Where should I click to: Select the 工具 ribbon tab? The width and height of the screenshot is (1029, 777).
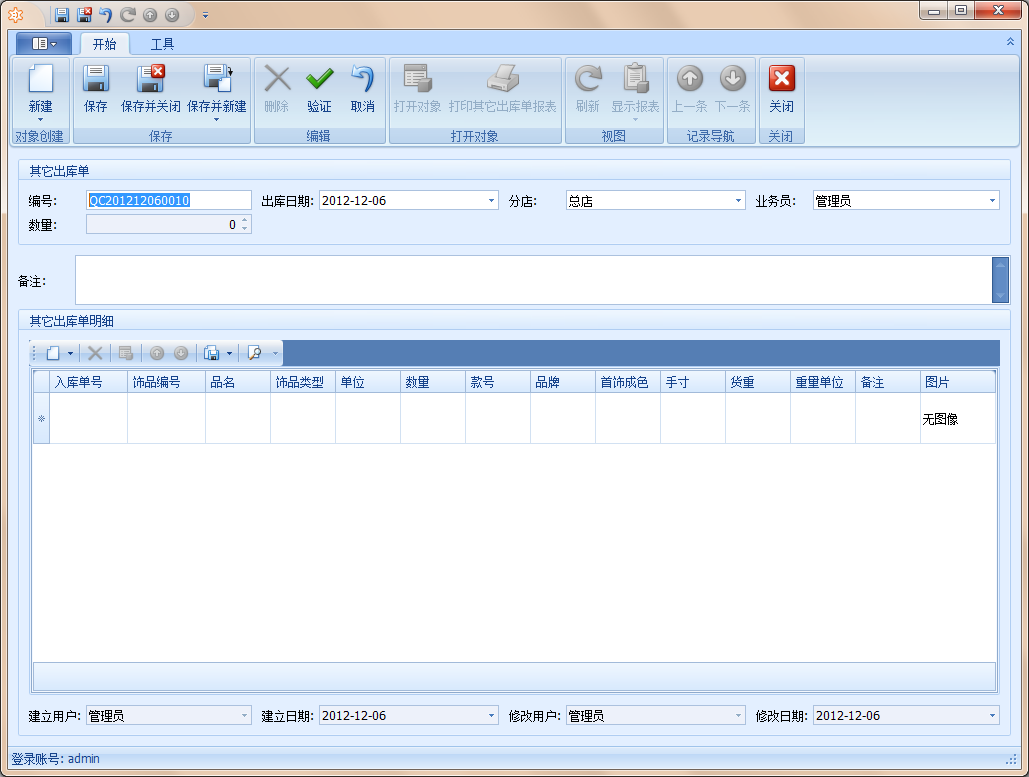[162, 44]
